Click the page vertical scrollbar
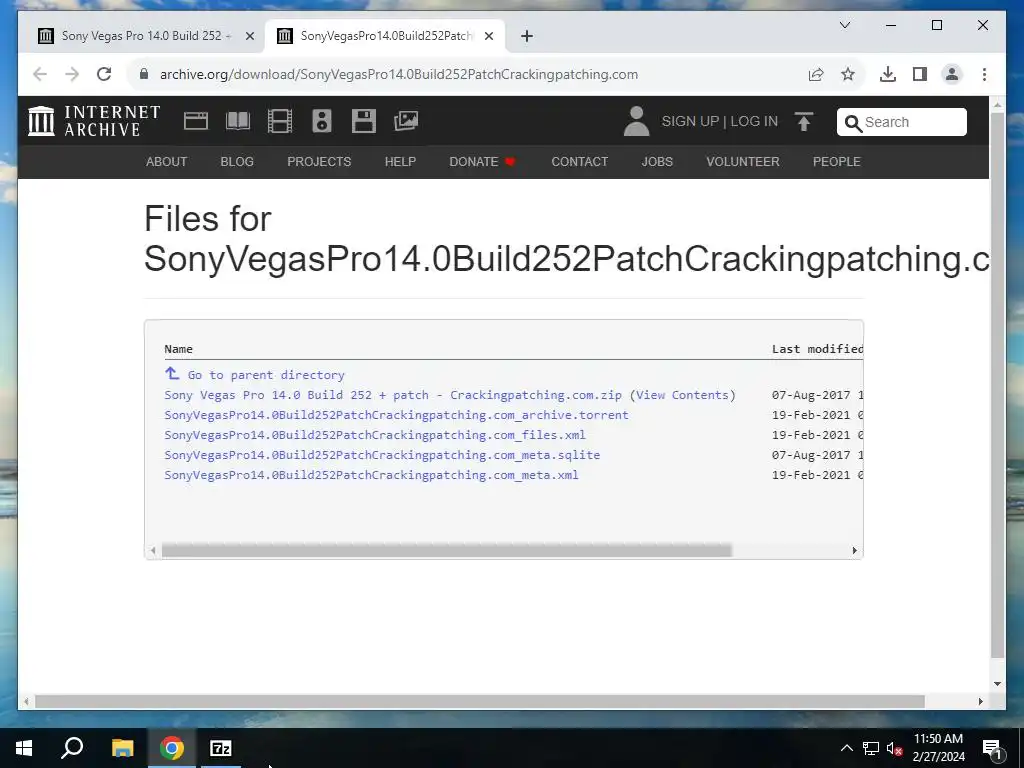This screenshot has height=768, width=1024. pyautogui.click(x=997, y=384)
